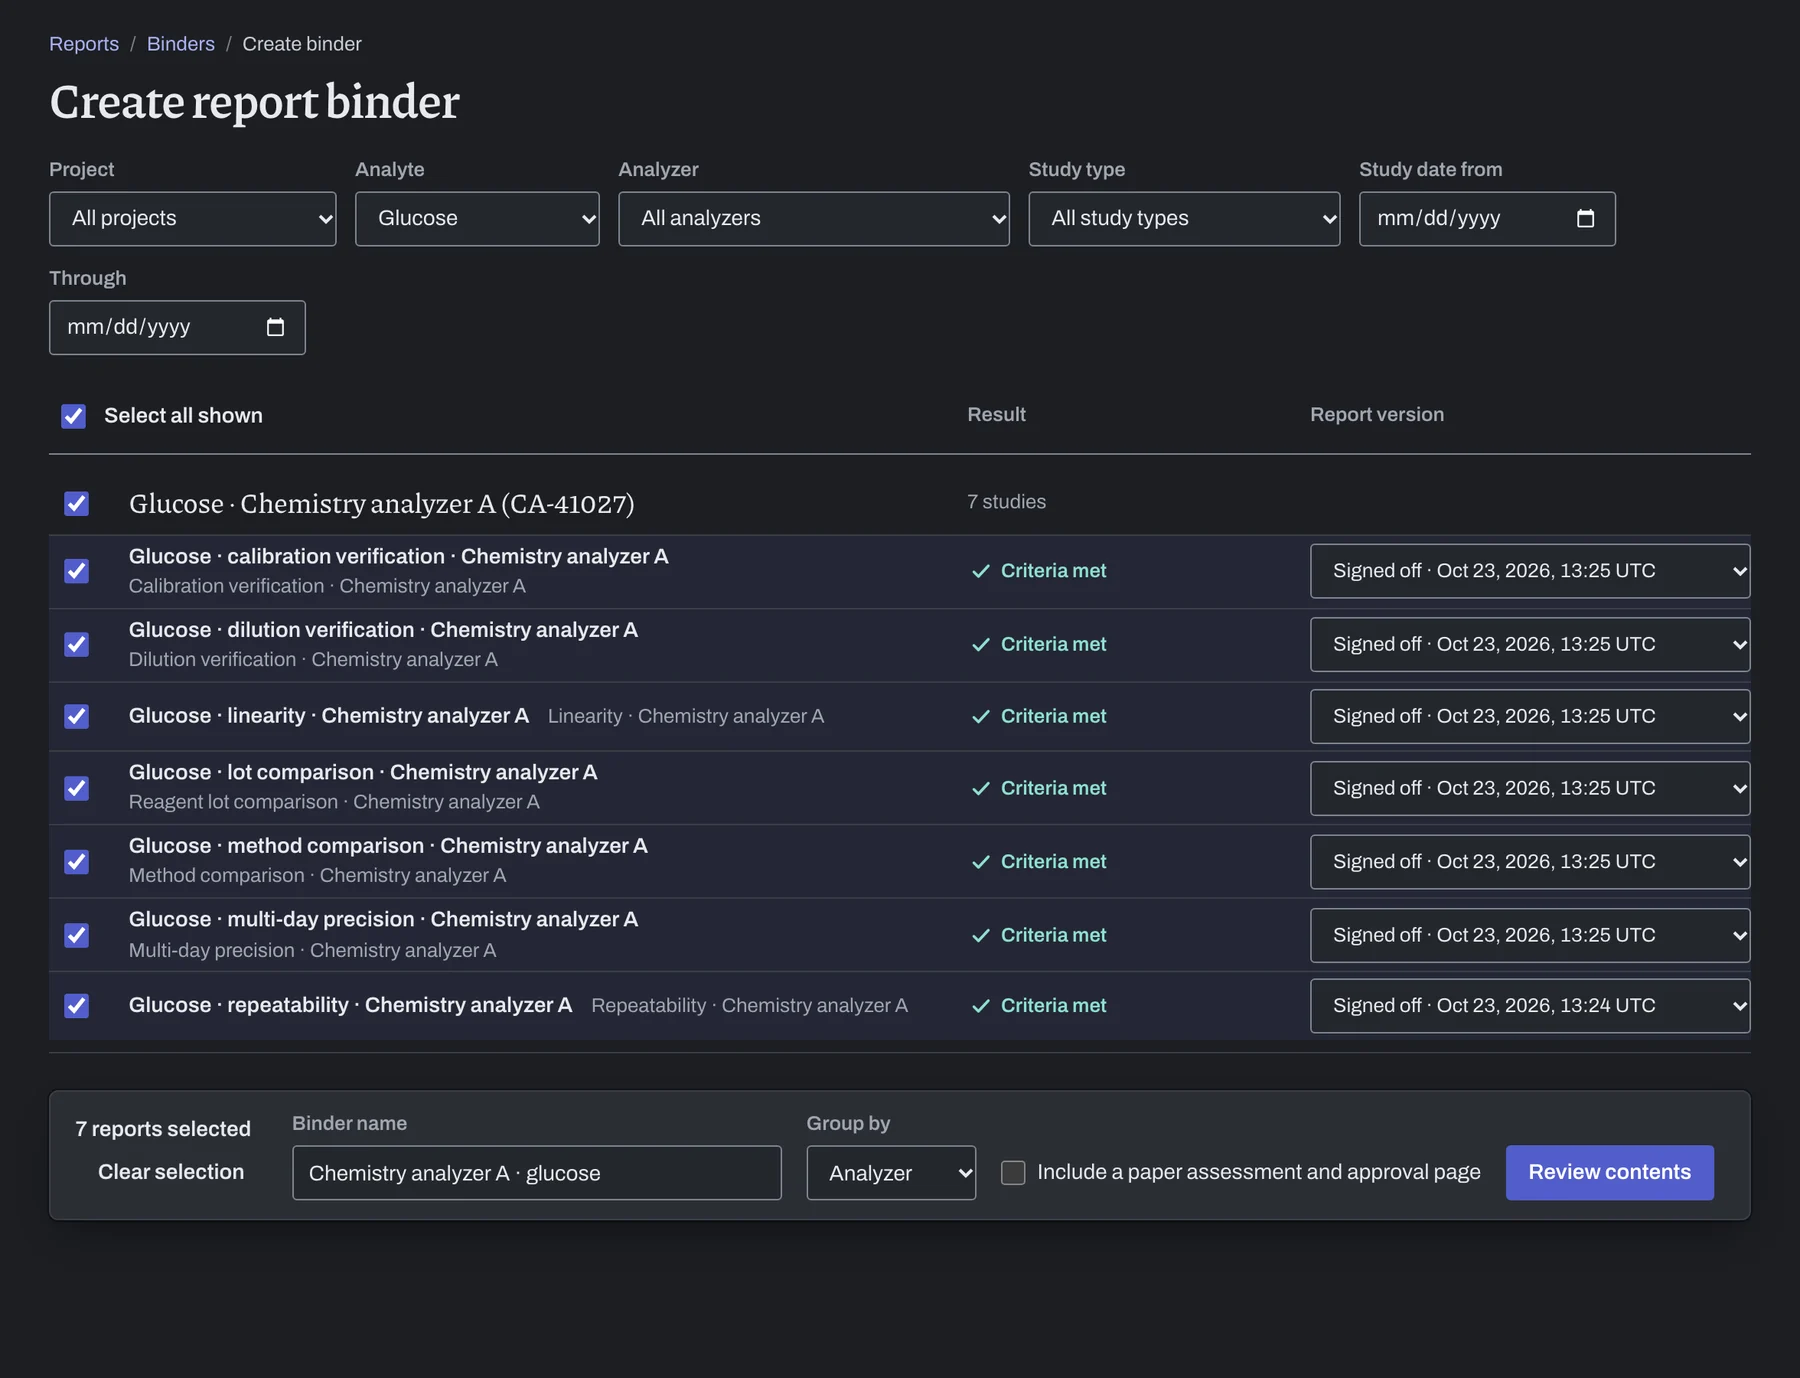Uncheck Glucose lot comparison report
1800x1378 pixels.
coord(77,788)
